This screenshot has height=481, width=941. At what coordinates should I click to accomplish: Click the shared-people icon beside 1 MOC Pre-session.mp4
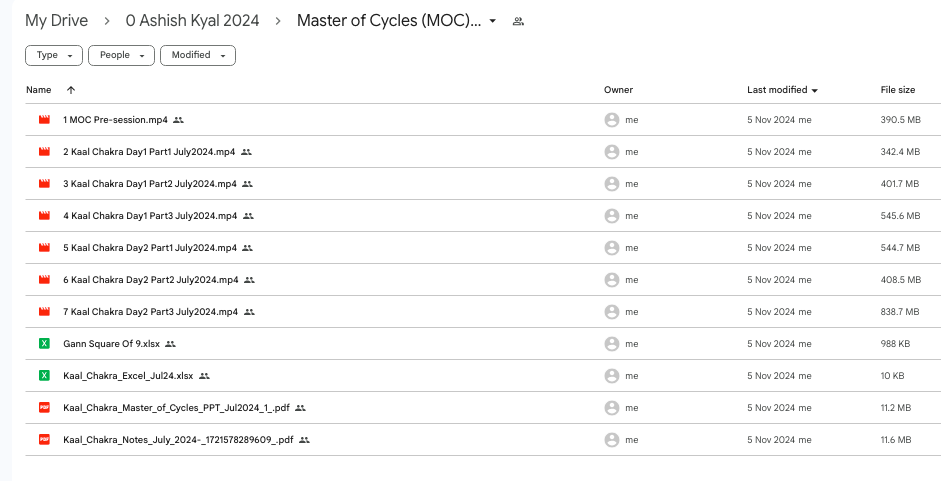point(179,120)
